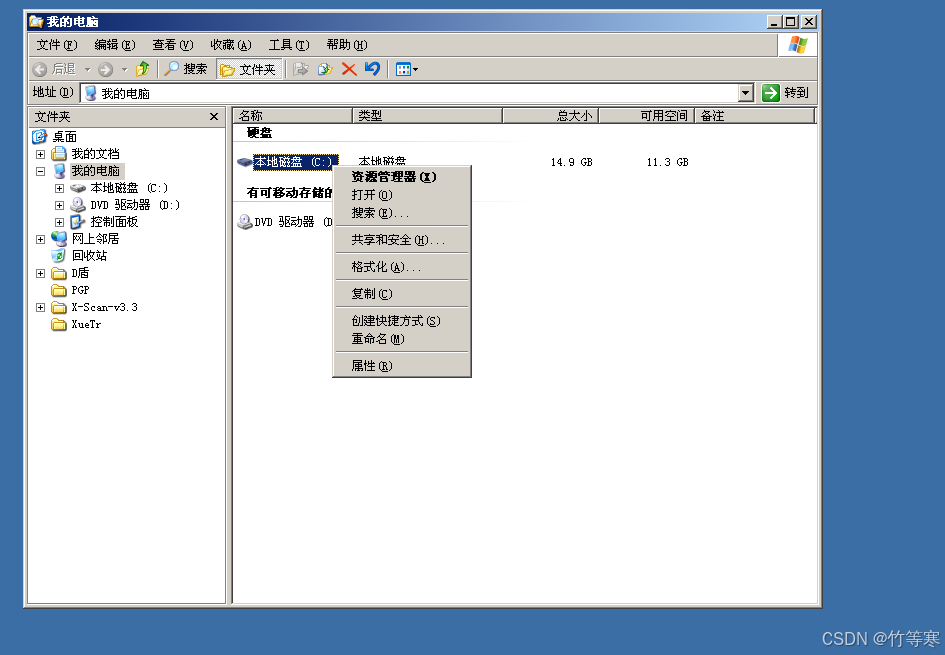Screen dimensions: 945x655
Task: Open the address bar dropdown arrow
Action: pyautogui.click(x=745, y=93)
